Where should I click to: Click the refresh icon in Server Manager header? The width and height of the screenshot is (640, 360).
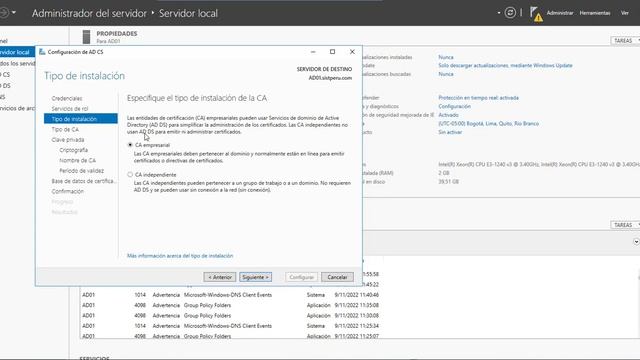(x=510, y=13)
